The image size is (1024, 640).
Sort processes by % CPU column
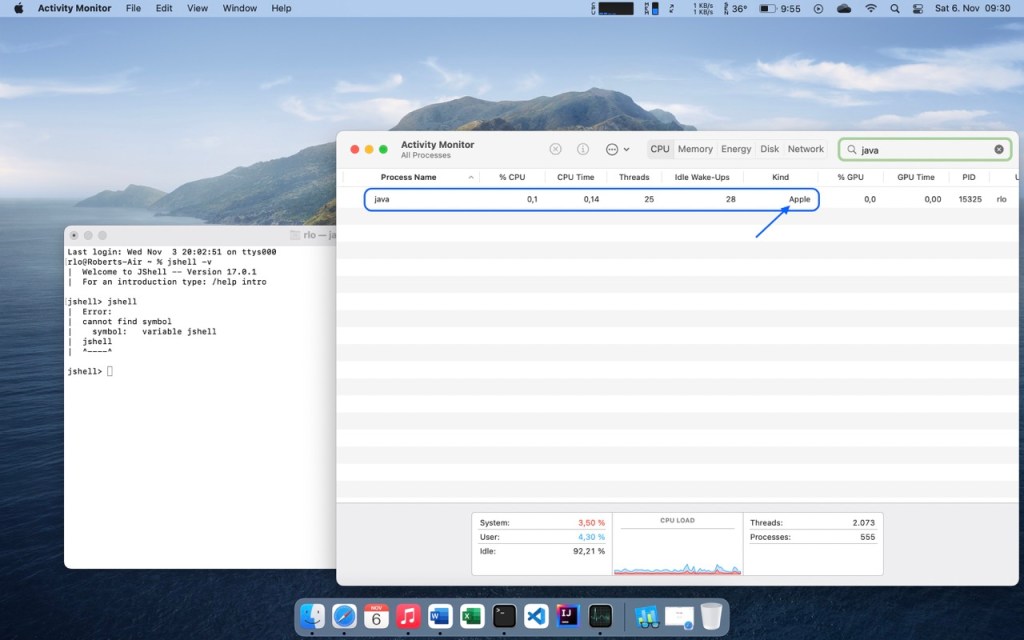coord(512,177)
